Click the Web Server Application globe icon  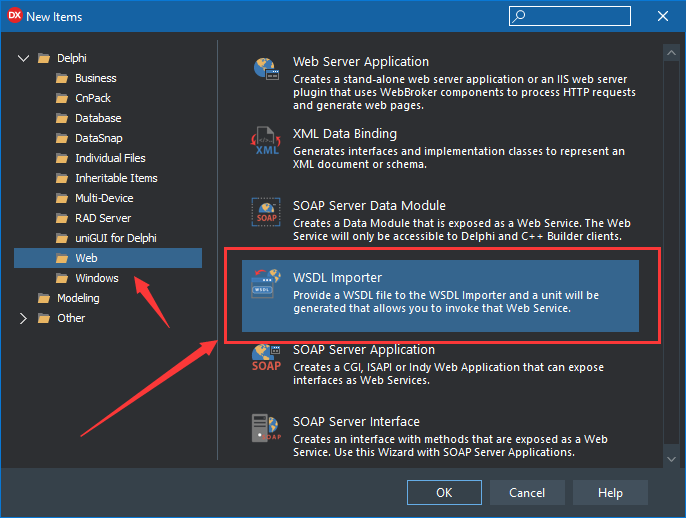[x=266, y=69]
